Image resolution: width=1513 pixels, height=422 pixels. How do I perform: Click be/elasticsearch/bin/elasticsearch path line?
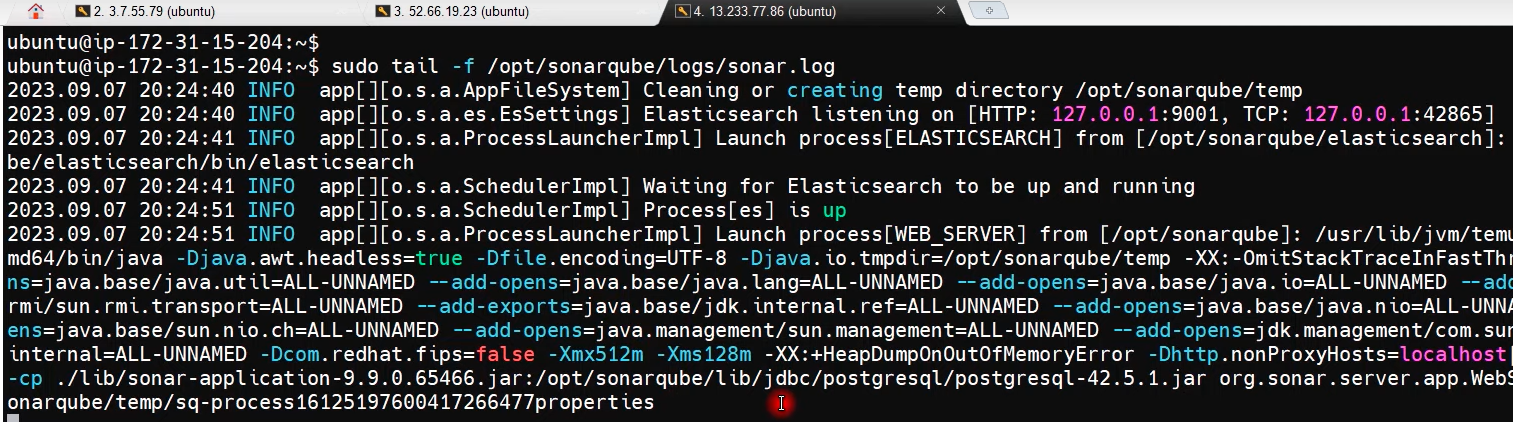(210, 162)
